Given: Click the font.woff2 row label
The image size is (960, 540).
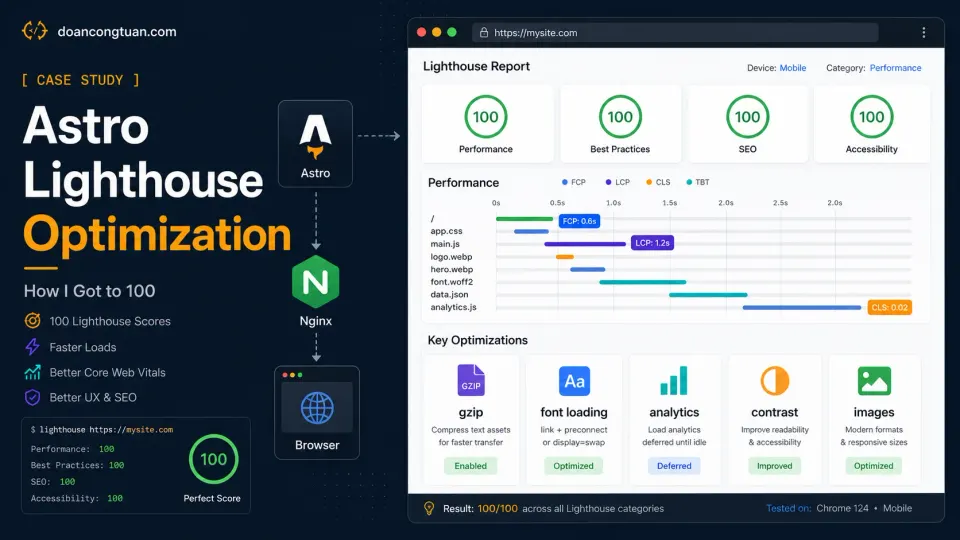Looking at the screenshot, I should click(x=452, y=282).
